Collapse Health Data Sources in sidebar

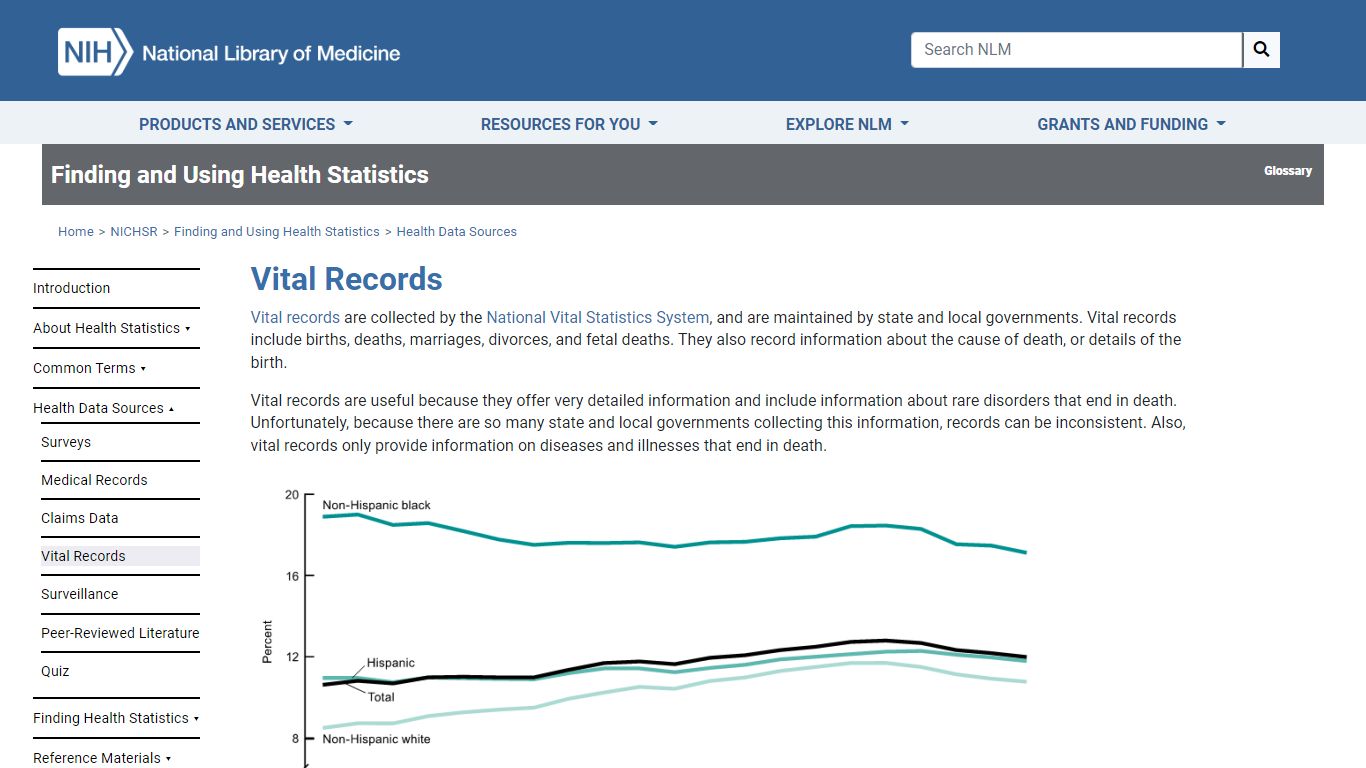pyautogui.click(x=103, y=408)
